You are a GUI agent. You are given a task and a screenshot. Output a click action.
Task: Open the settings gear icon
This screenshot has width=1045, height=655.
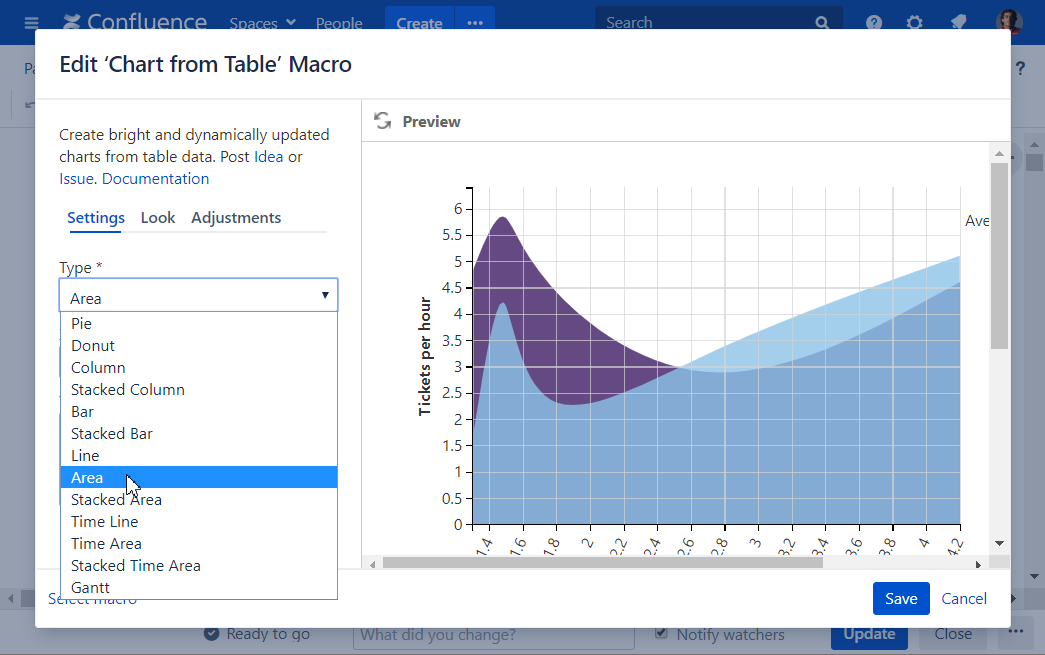[915, 22]
